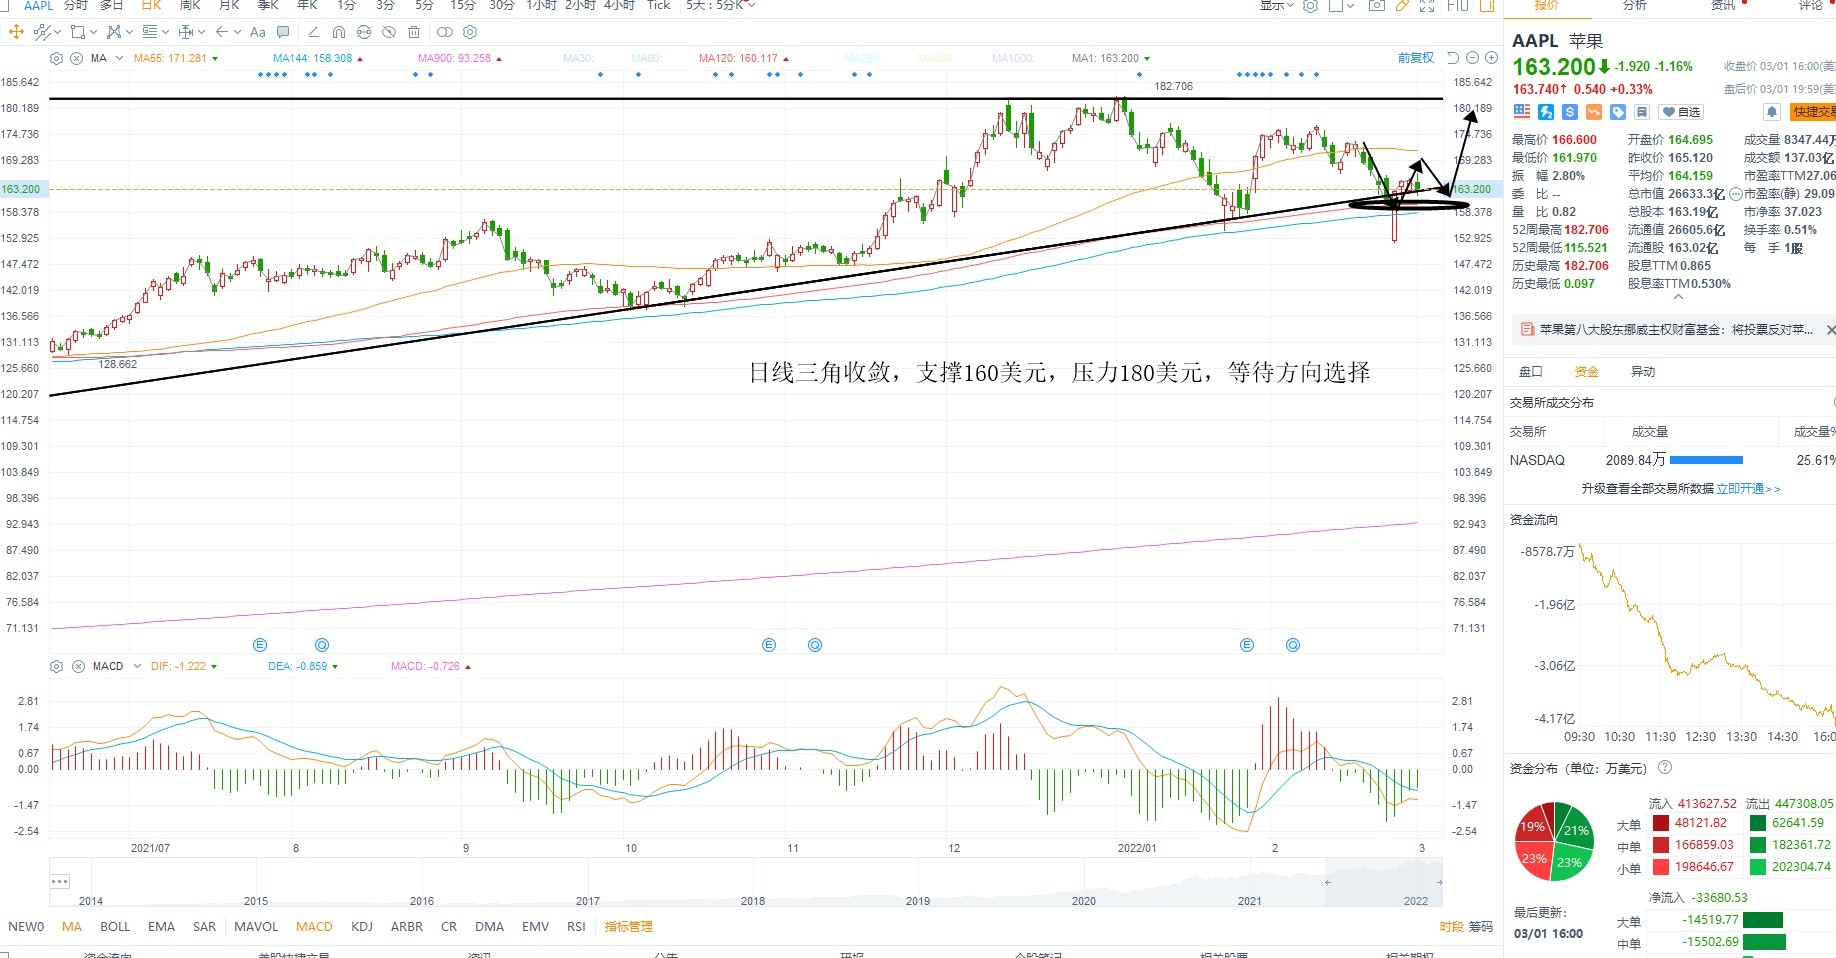1836x958 pixels.
Task: Click 立即开通 upgrade link
Action: tap(1748, 489)
